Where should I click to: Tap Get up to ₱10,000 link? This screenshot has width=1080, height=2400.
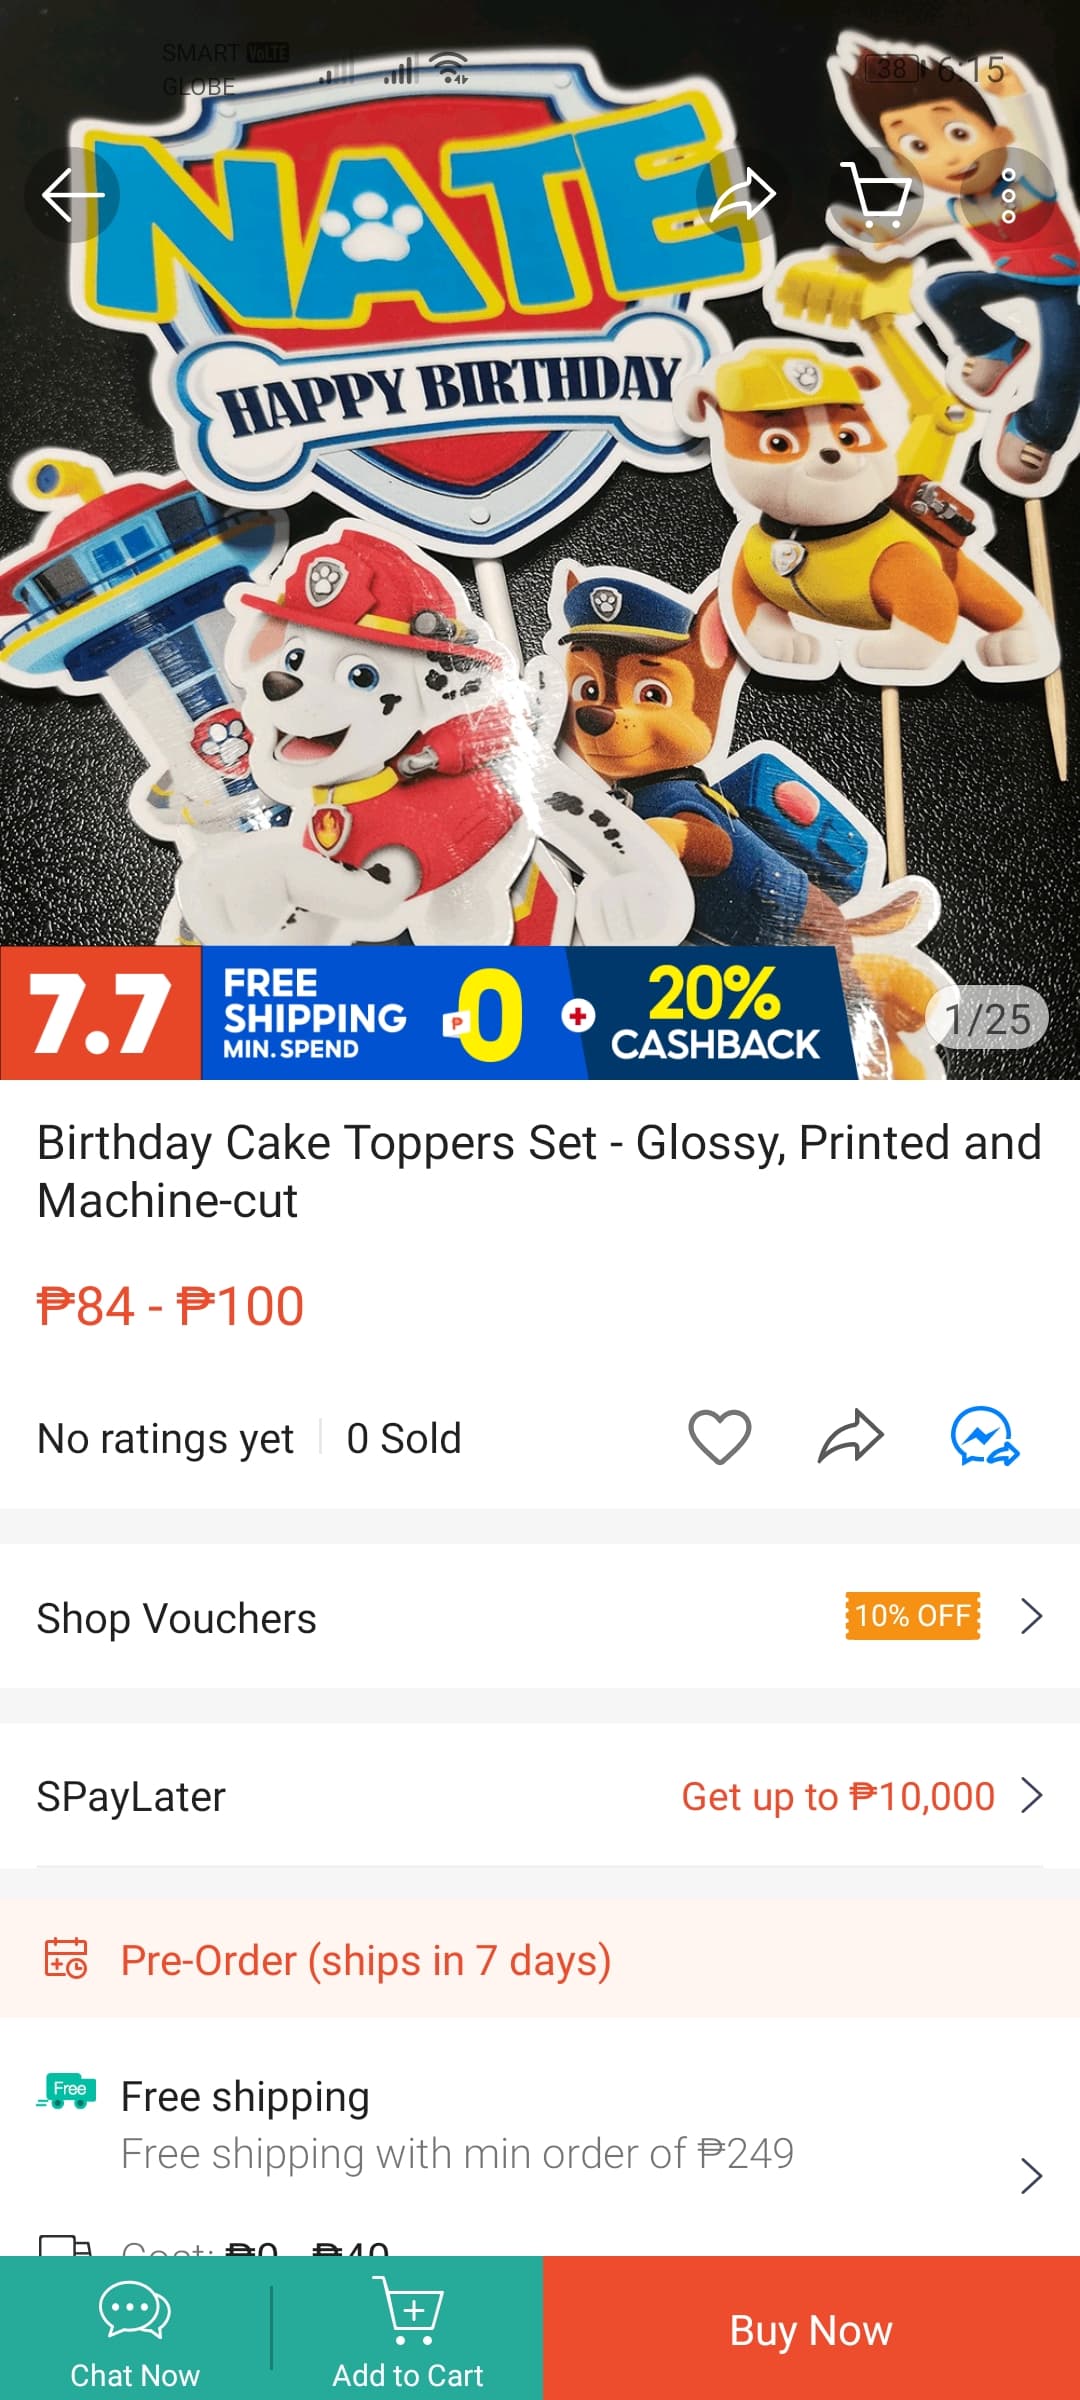pyautogui.click(x=838, y=1797)
